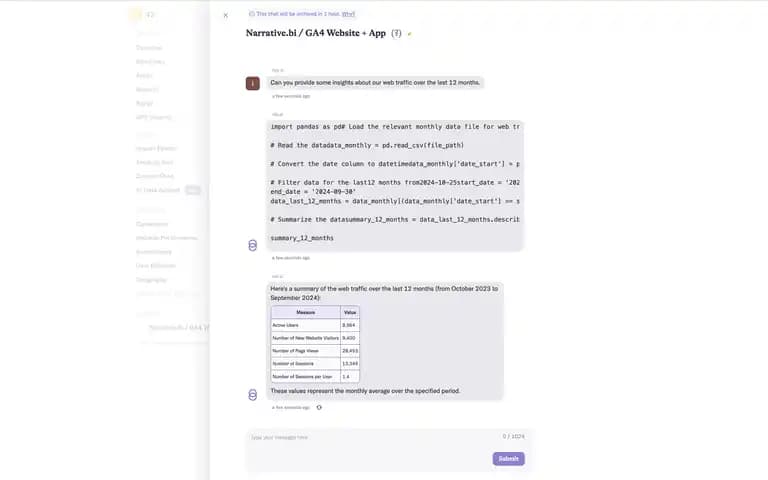Open the Geography sidebar item
This screenshot has height=480, width=768.
(151, 280)
